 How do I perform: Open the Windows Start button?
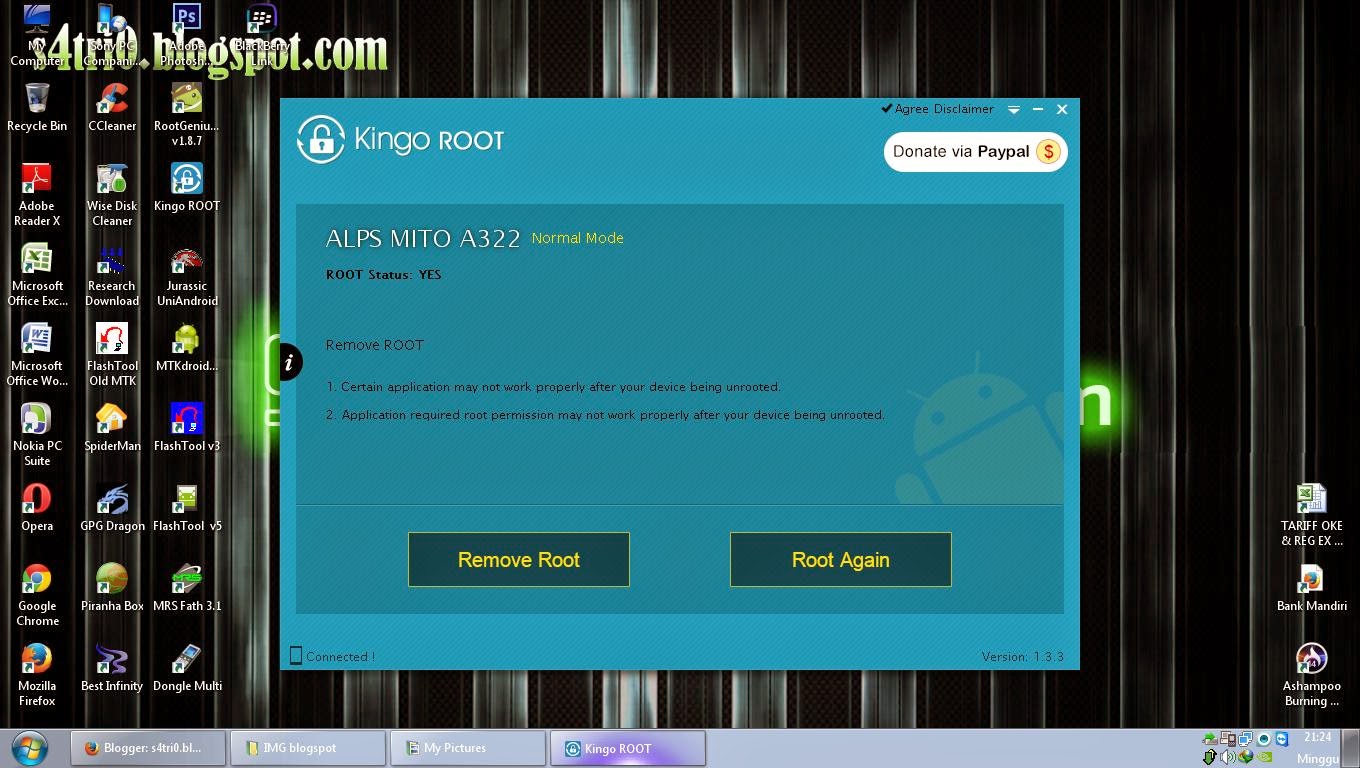[x=31, y=748]
